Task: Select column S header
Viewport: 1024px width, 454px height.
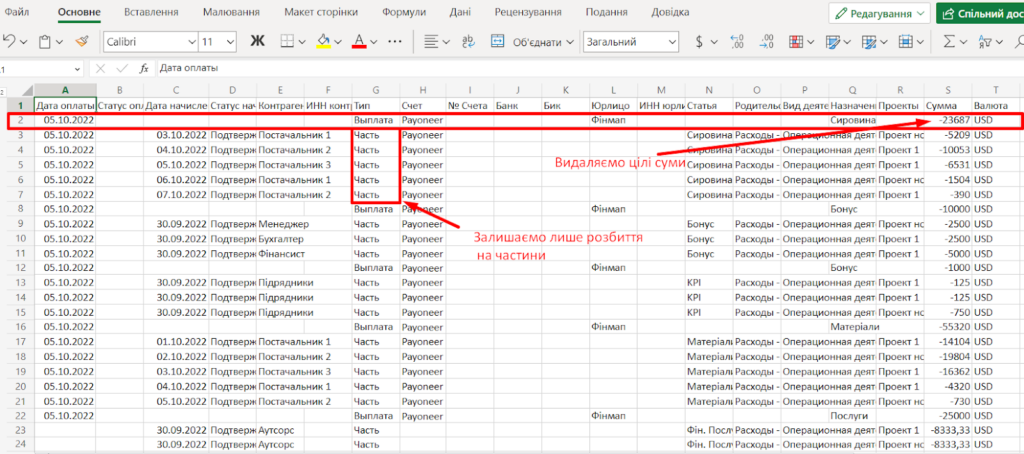Action: click(948, 90)
